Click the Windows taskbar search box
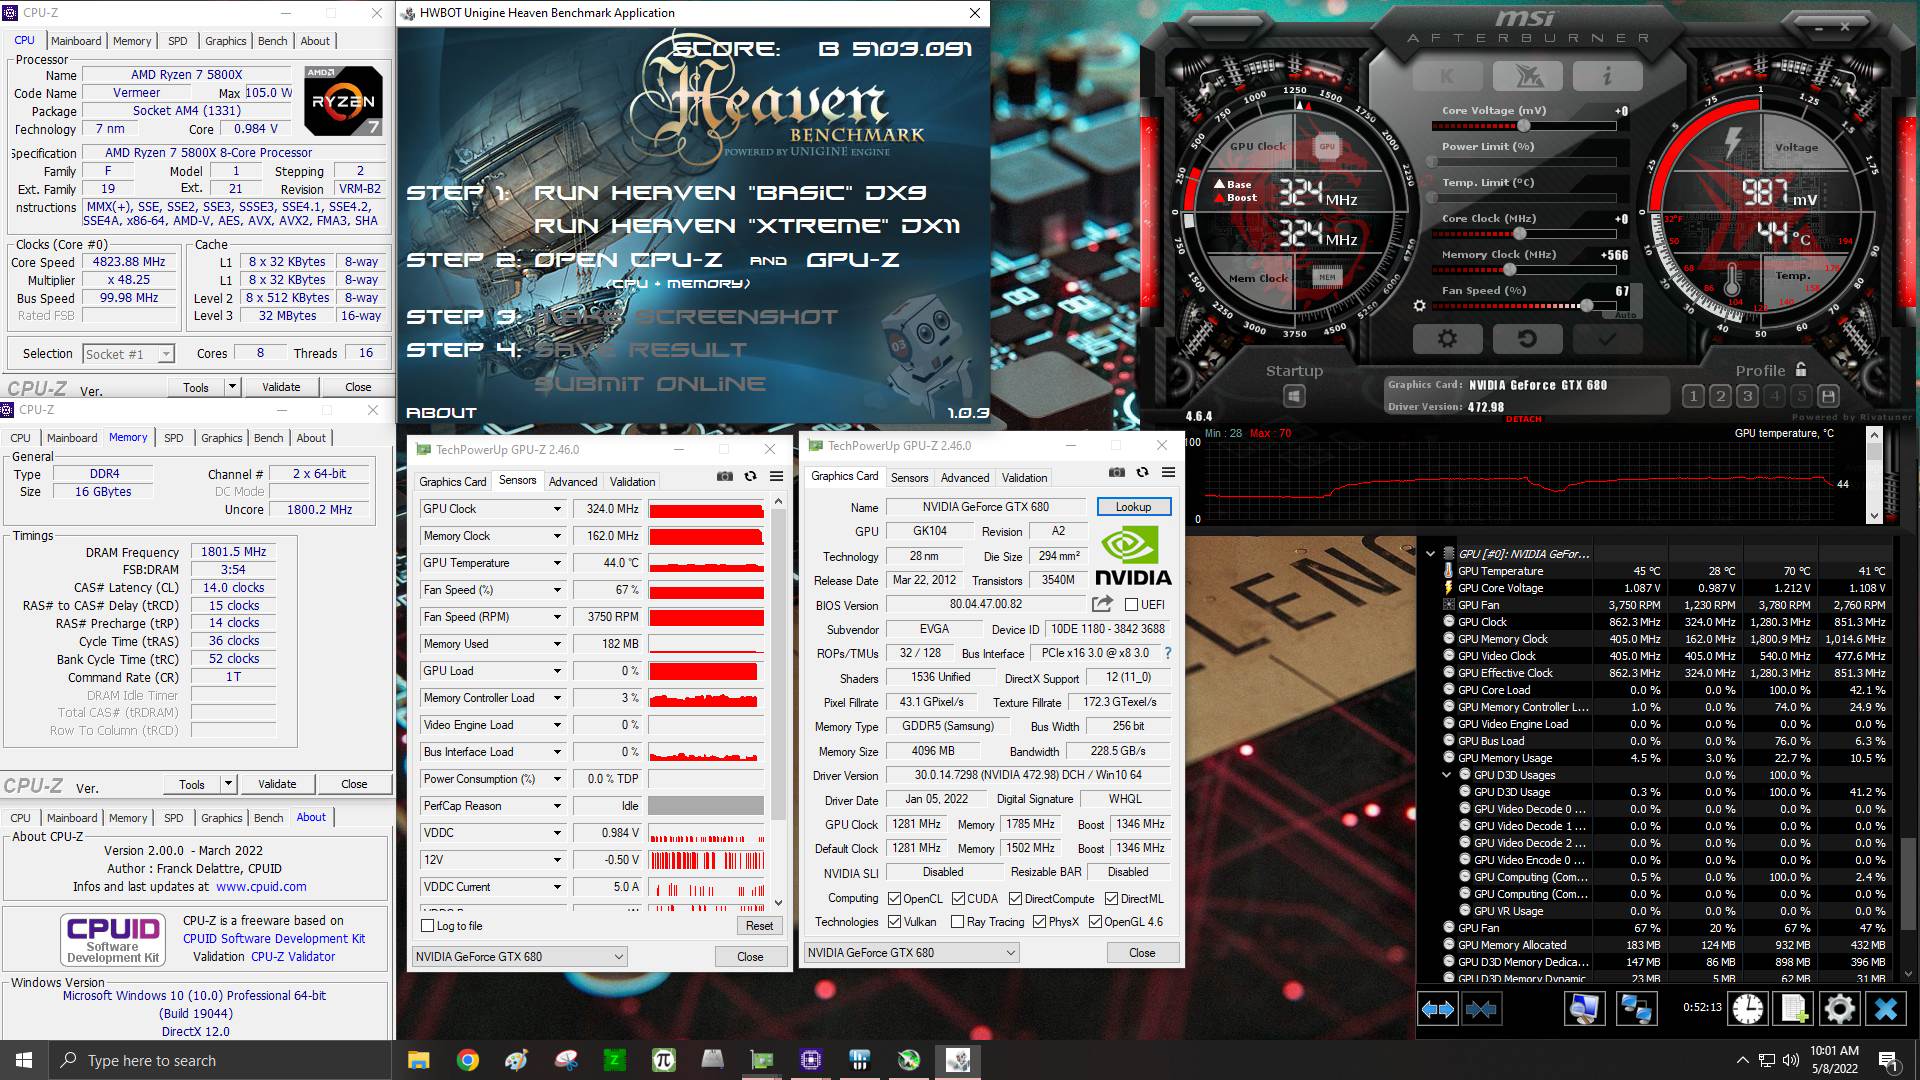Screen dimensions: 1920x1080 [x=220, y=1061]
